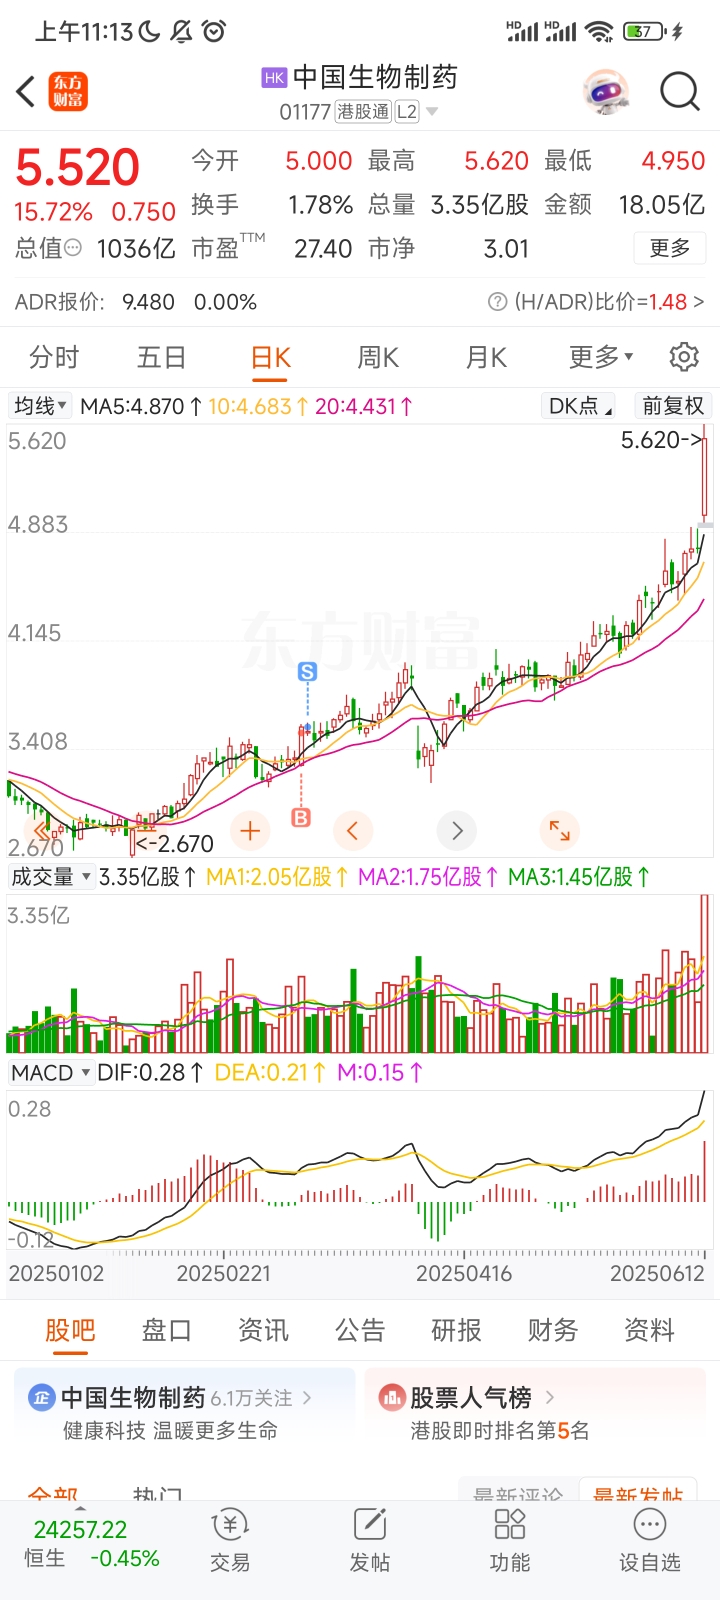Expand 6.1万关注 chevron
The width and height of the screenshot is (720, 1600).
click(x=307, y=1398)
